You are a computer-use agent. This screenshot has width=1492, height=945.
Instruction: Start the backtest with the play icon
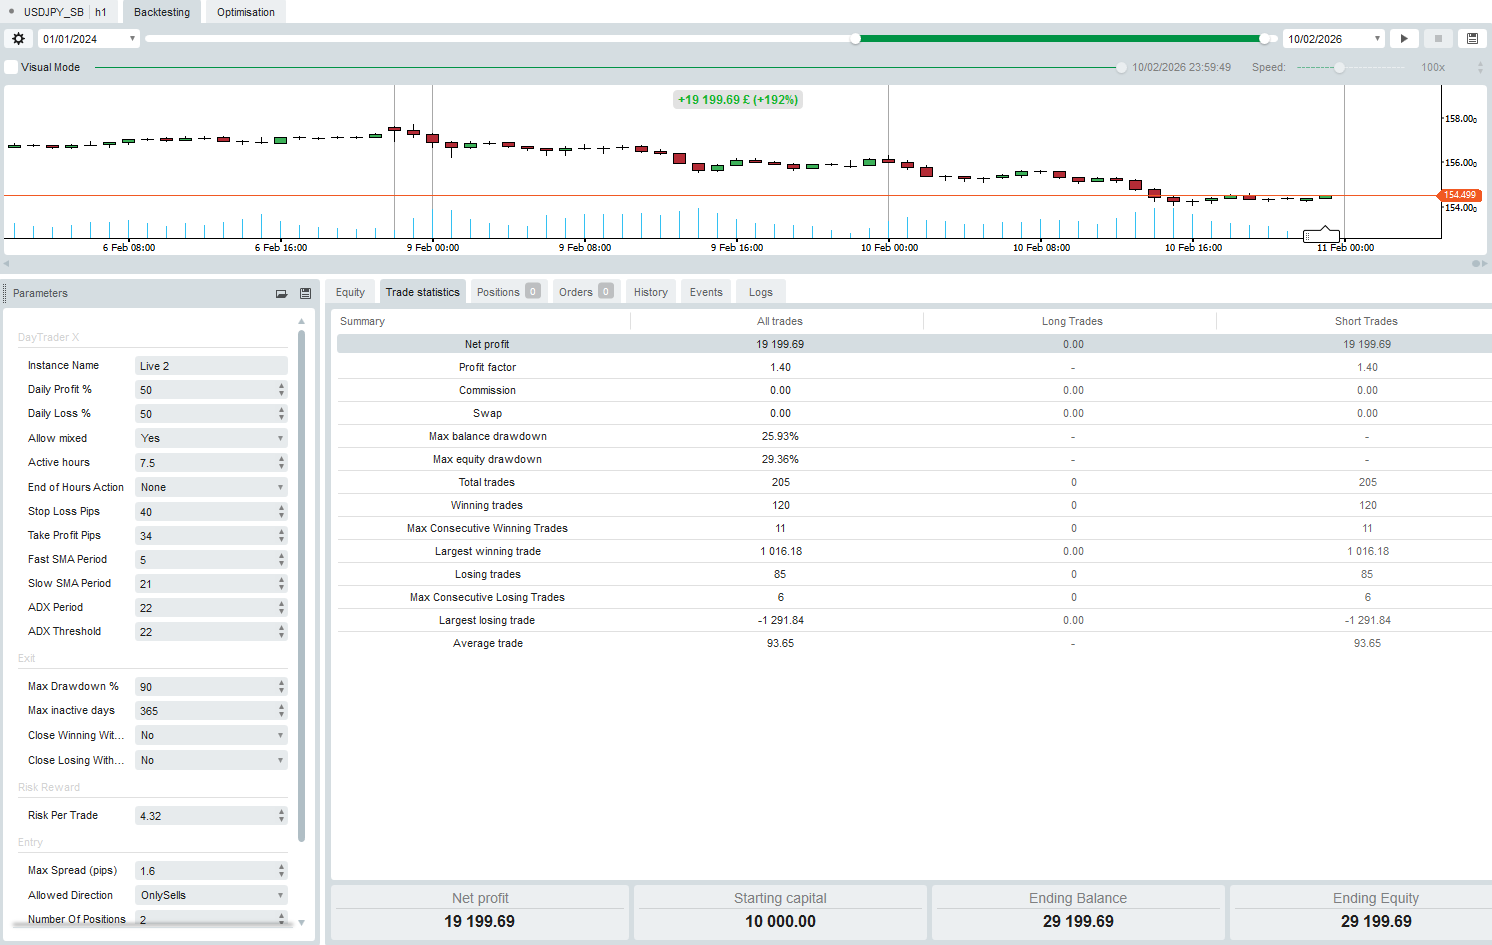1404,38
